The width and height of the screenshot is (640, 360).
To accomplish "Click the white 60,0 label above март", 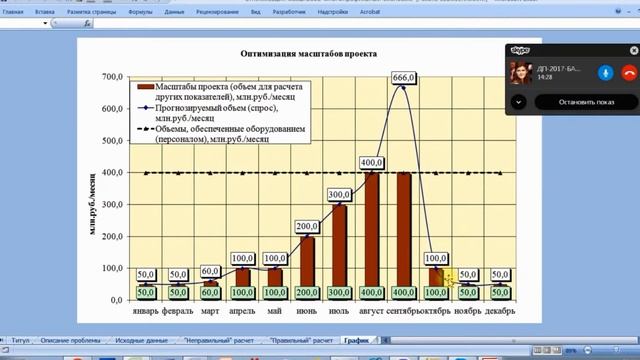I will [x=210, y=271].
